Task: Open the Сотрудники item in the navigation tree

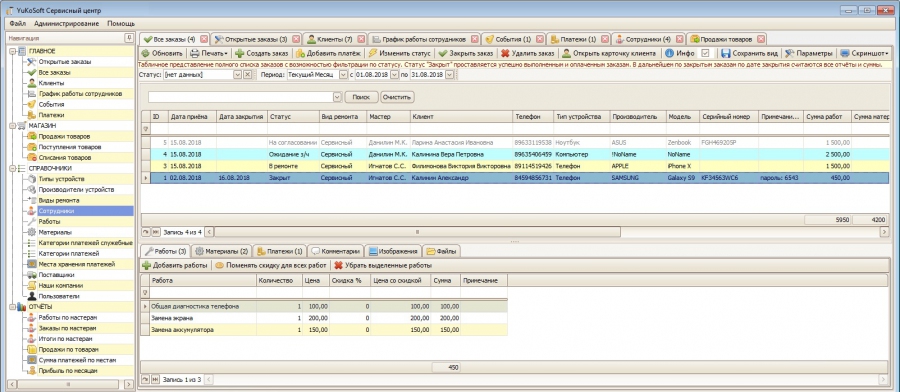Action: [56, 211]
